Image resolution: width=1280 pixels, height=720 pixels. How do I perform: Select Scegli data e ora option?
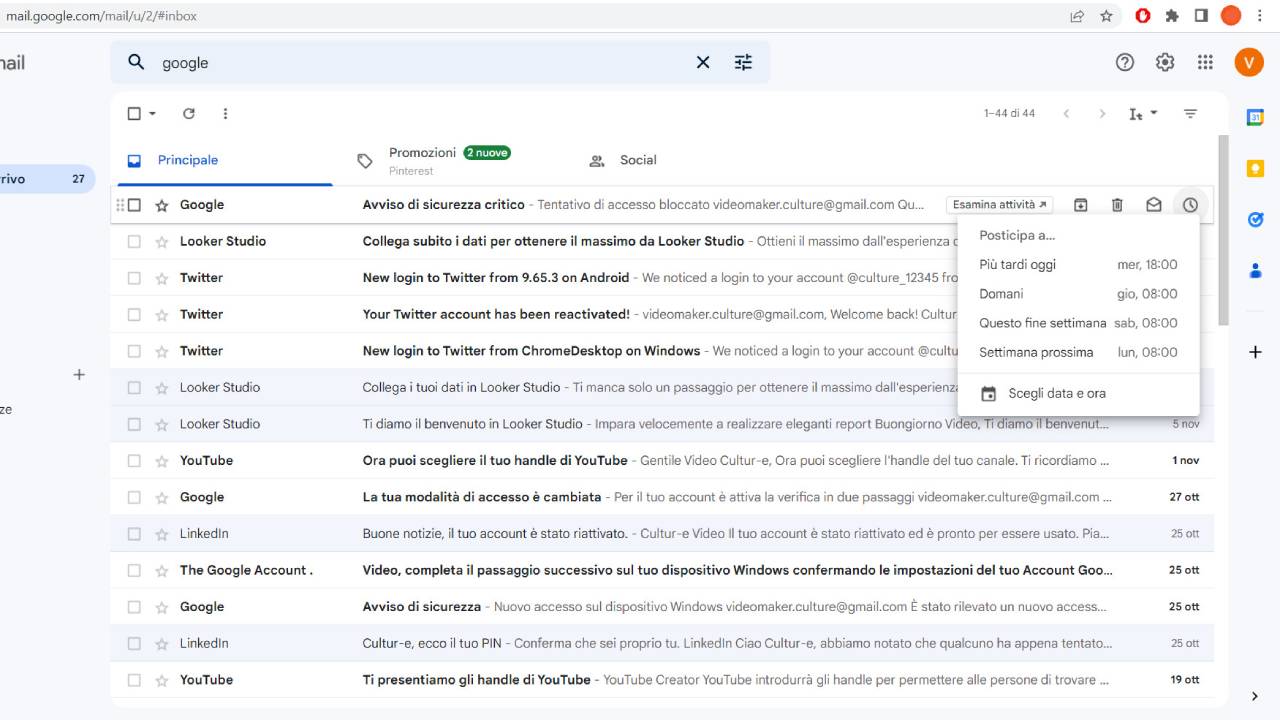point(1078,393)
